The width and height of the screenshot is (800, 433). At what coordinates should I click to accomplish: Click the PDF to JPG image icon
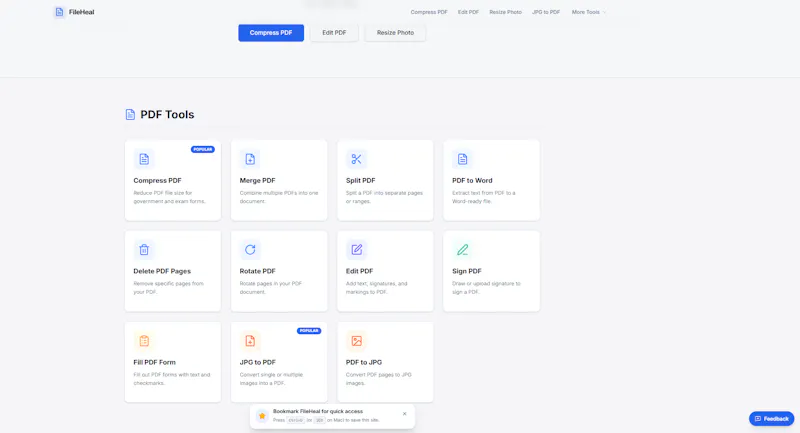point(356,341)
